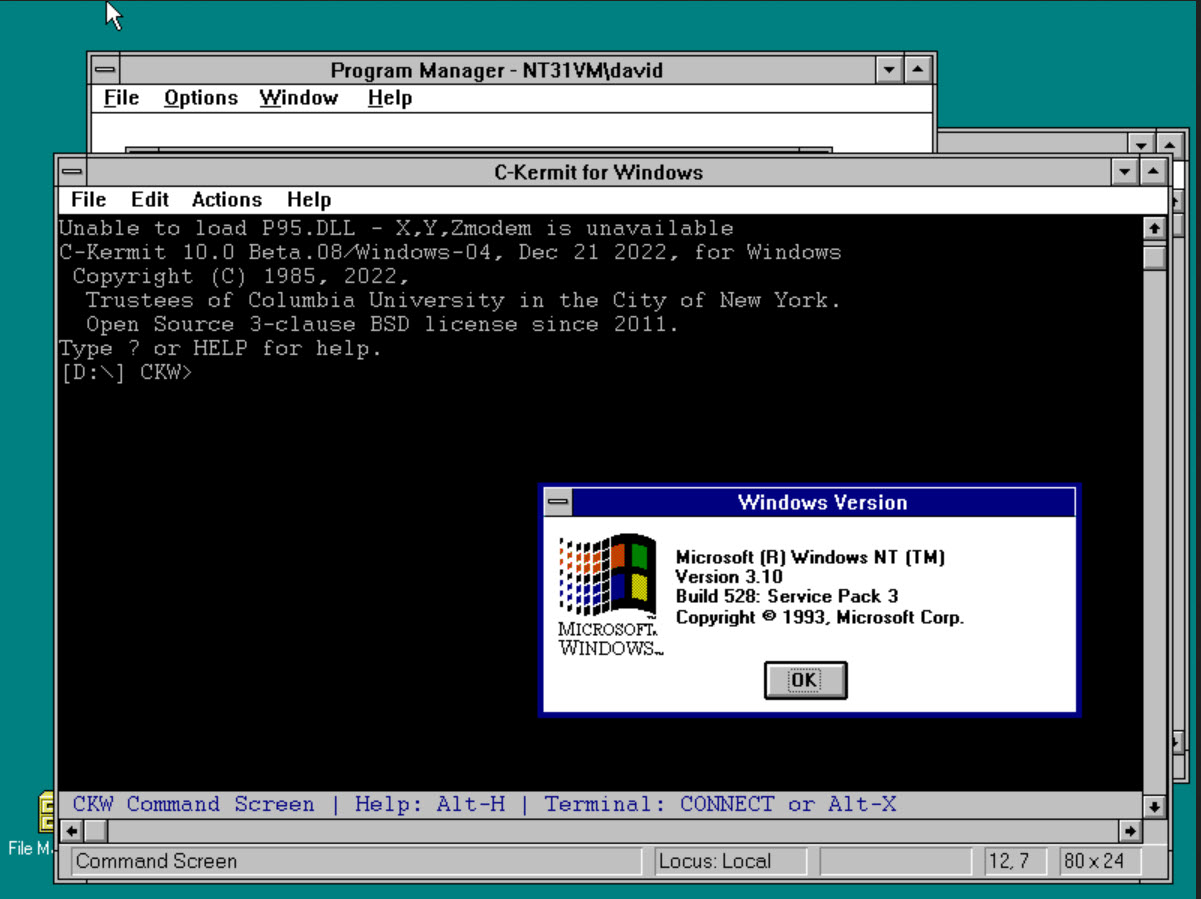Click C-Kermit horizontal scrollbar left arrow

(x=71, y=830)
